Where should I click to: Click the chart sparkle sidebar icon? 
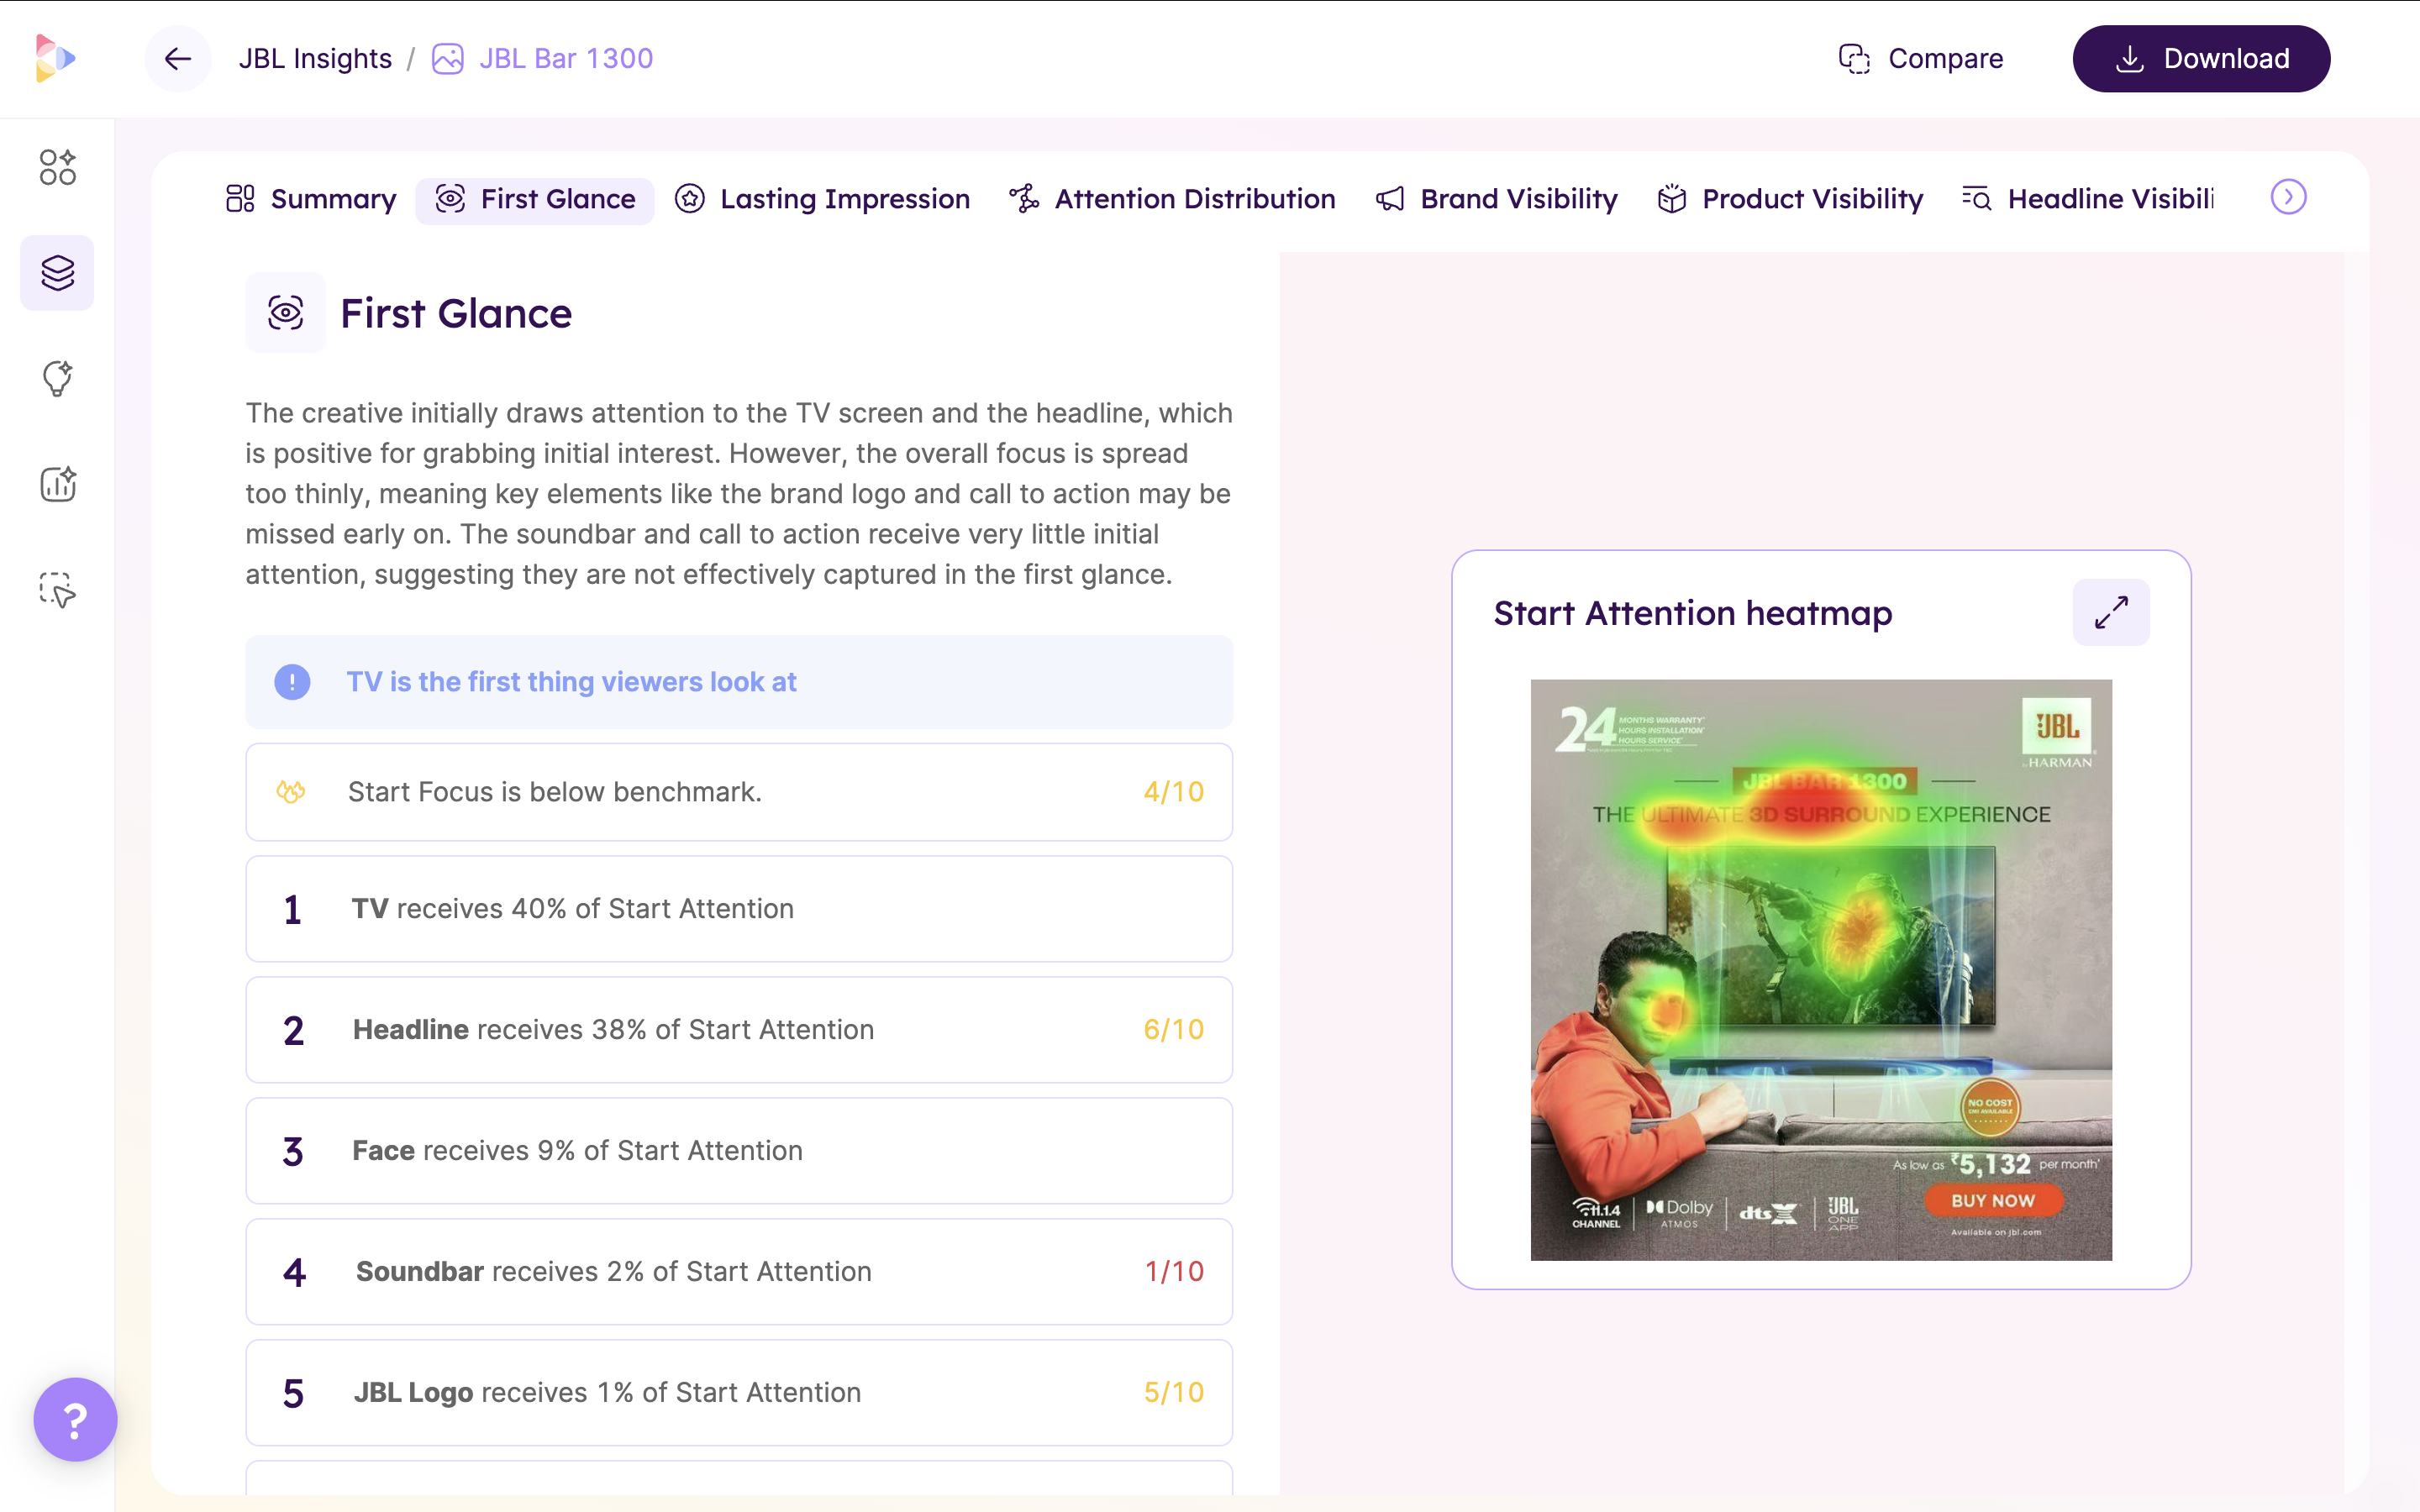57,484
